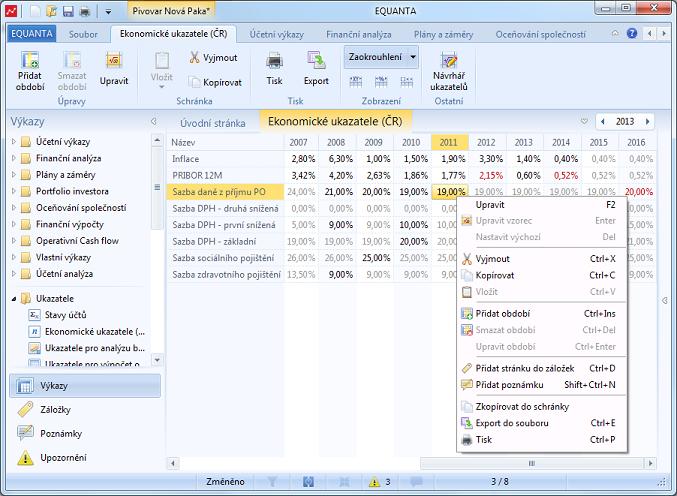
Task: Choose Tisk in context menu
Action: coord(542,439)
